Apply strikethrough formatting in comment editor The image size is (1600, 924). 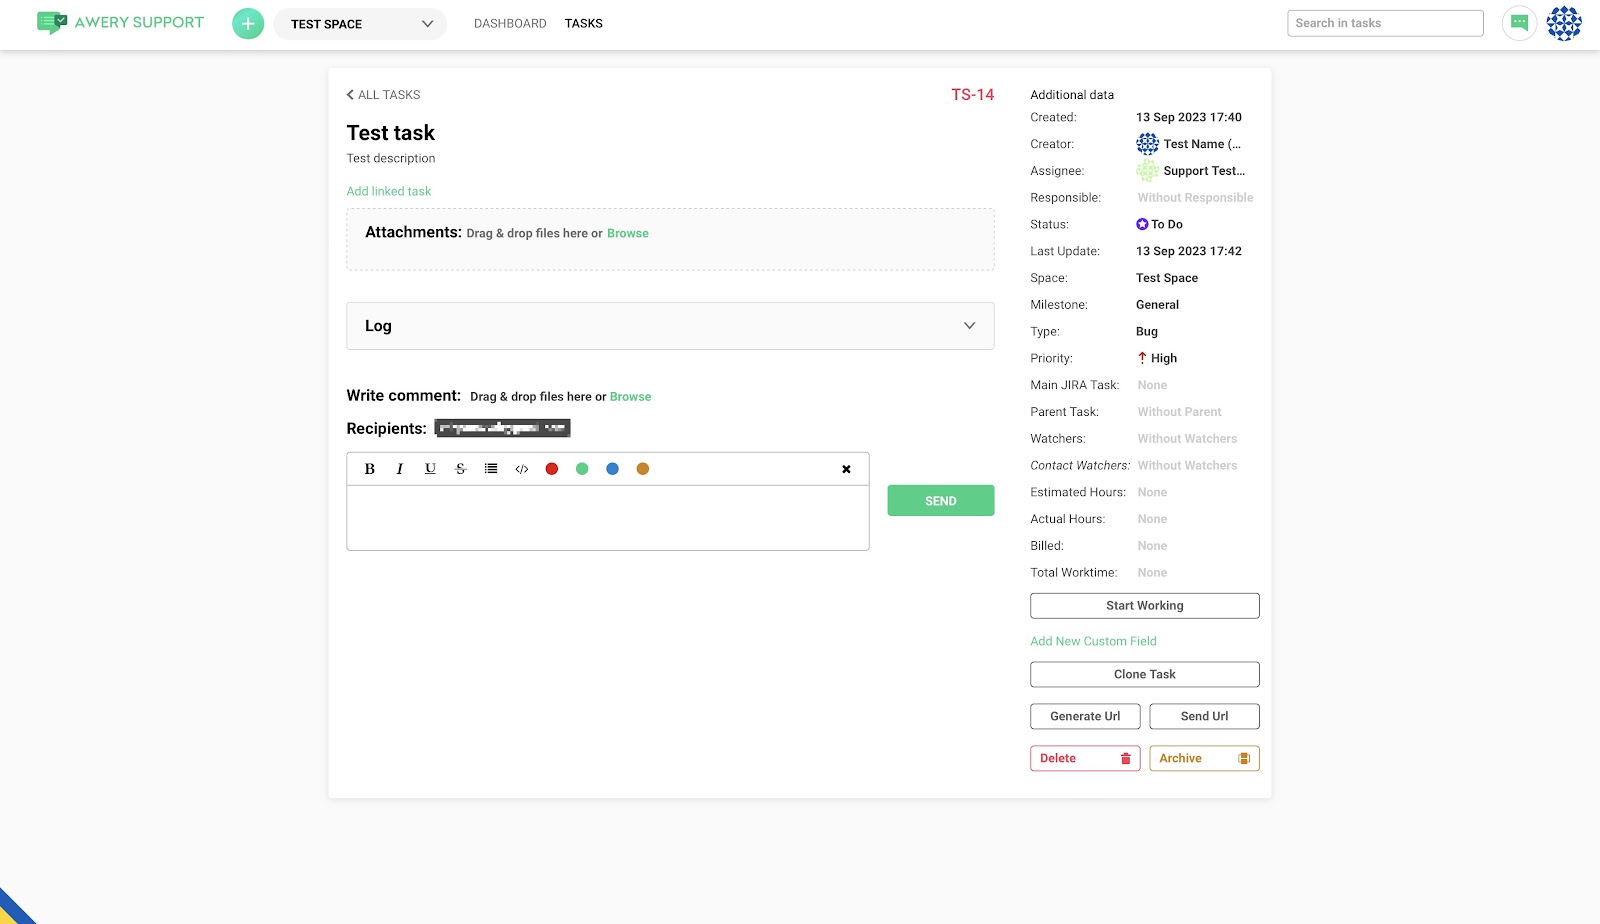tap(461, 469)
